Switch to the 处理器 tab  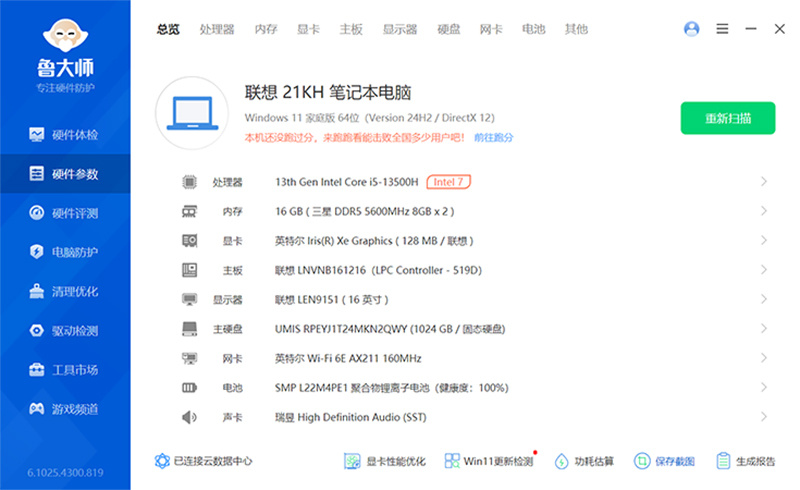tap(217, 29)
